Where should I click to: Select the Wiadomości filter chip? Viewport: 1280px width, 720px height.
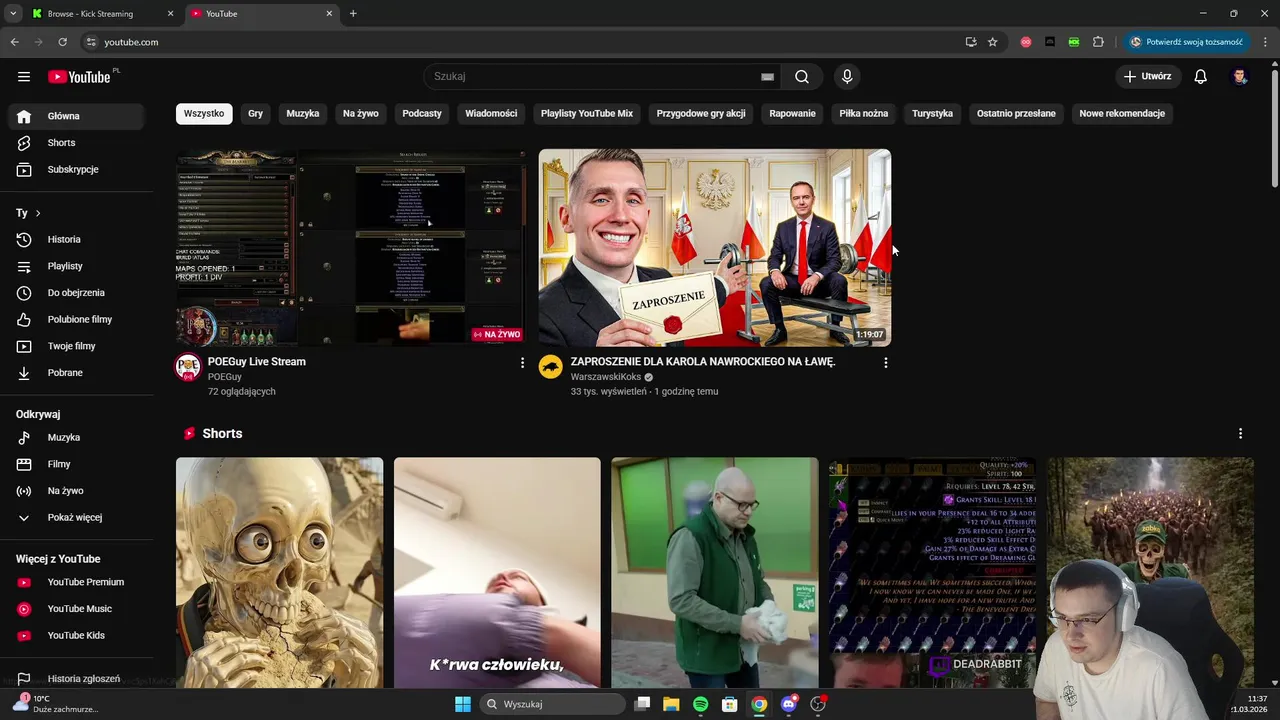491,114
